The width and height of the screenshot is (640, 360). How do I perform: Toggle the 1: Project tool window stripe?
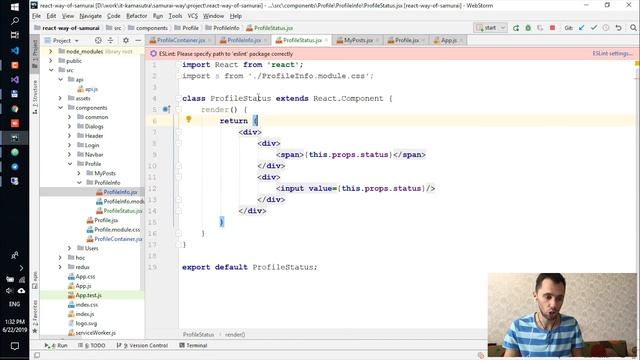point(35,53)
